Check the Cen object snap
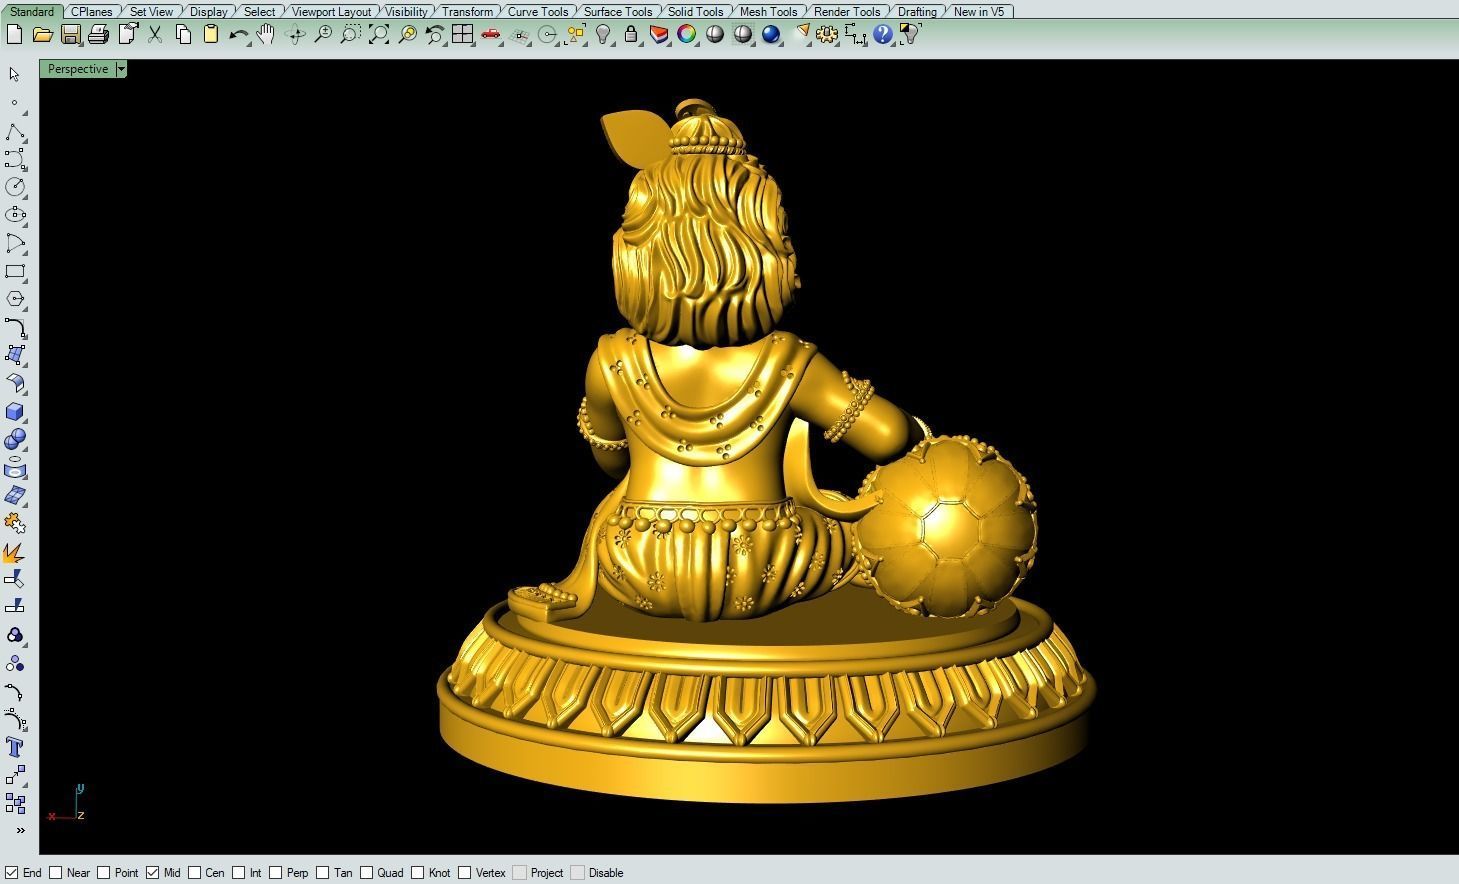This screenshot has height=884, width=1459. click(194, 873)
